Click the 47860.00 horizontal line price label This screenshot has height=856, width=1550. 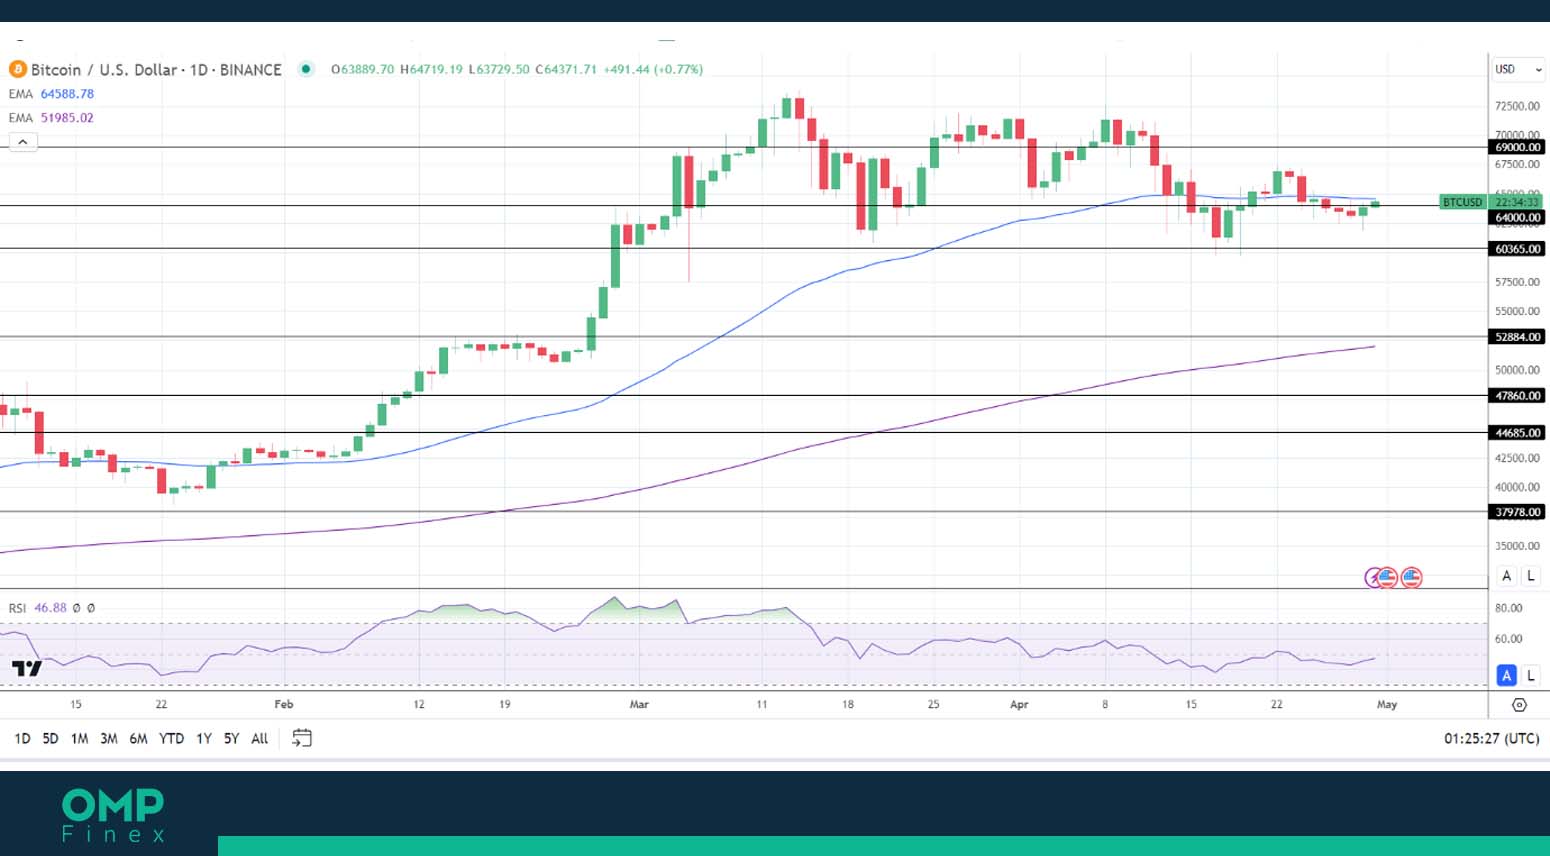[1518, 396]
